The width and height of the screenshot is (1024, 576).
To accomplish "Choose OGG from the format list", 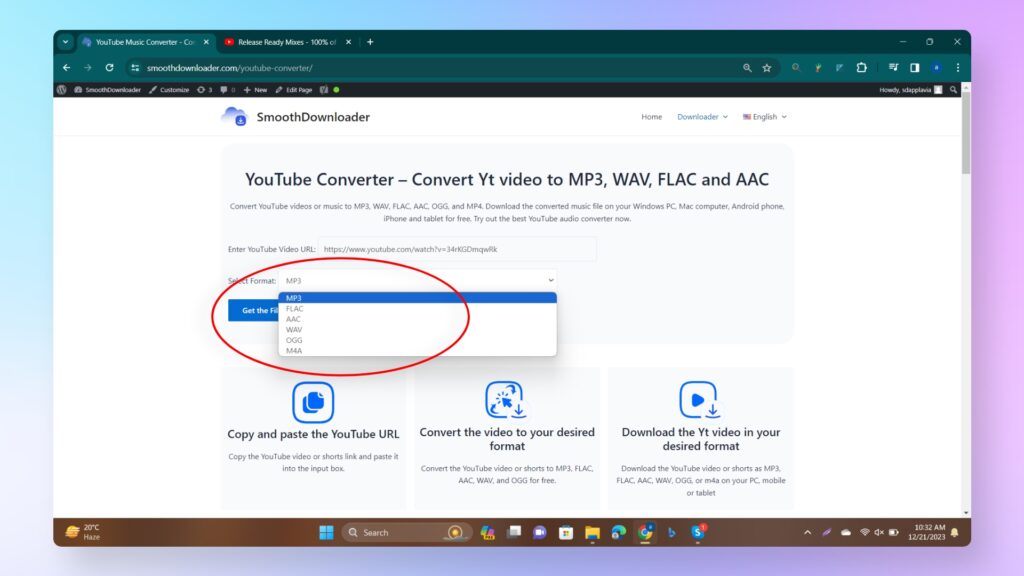I will tap(418, 340).
